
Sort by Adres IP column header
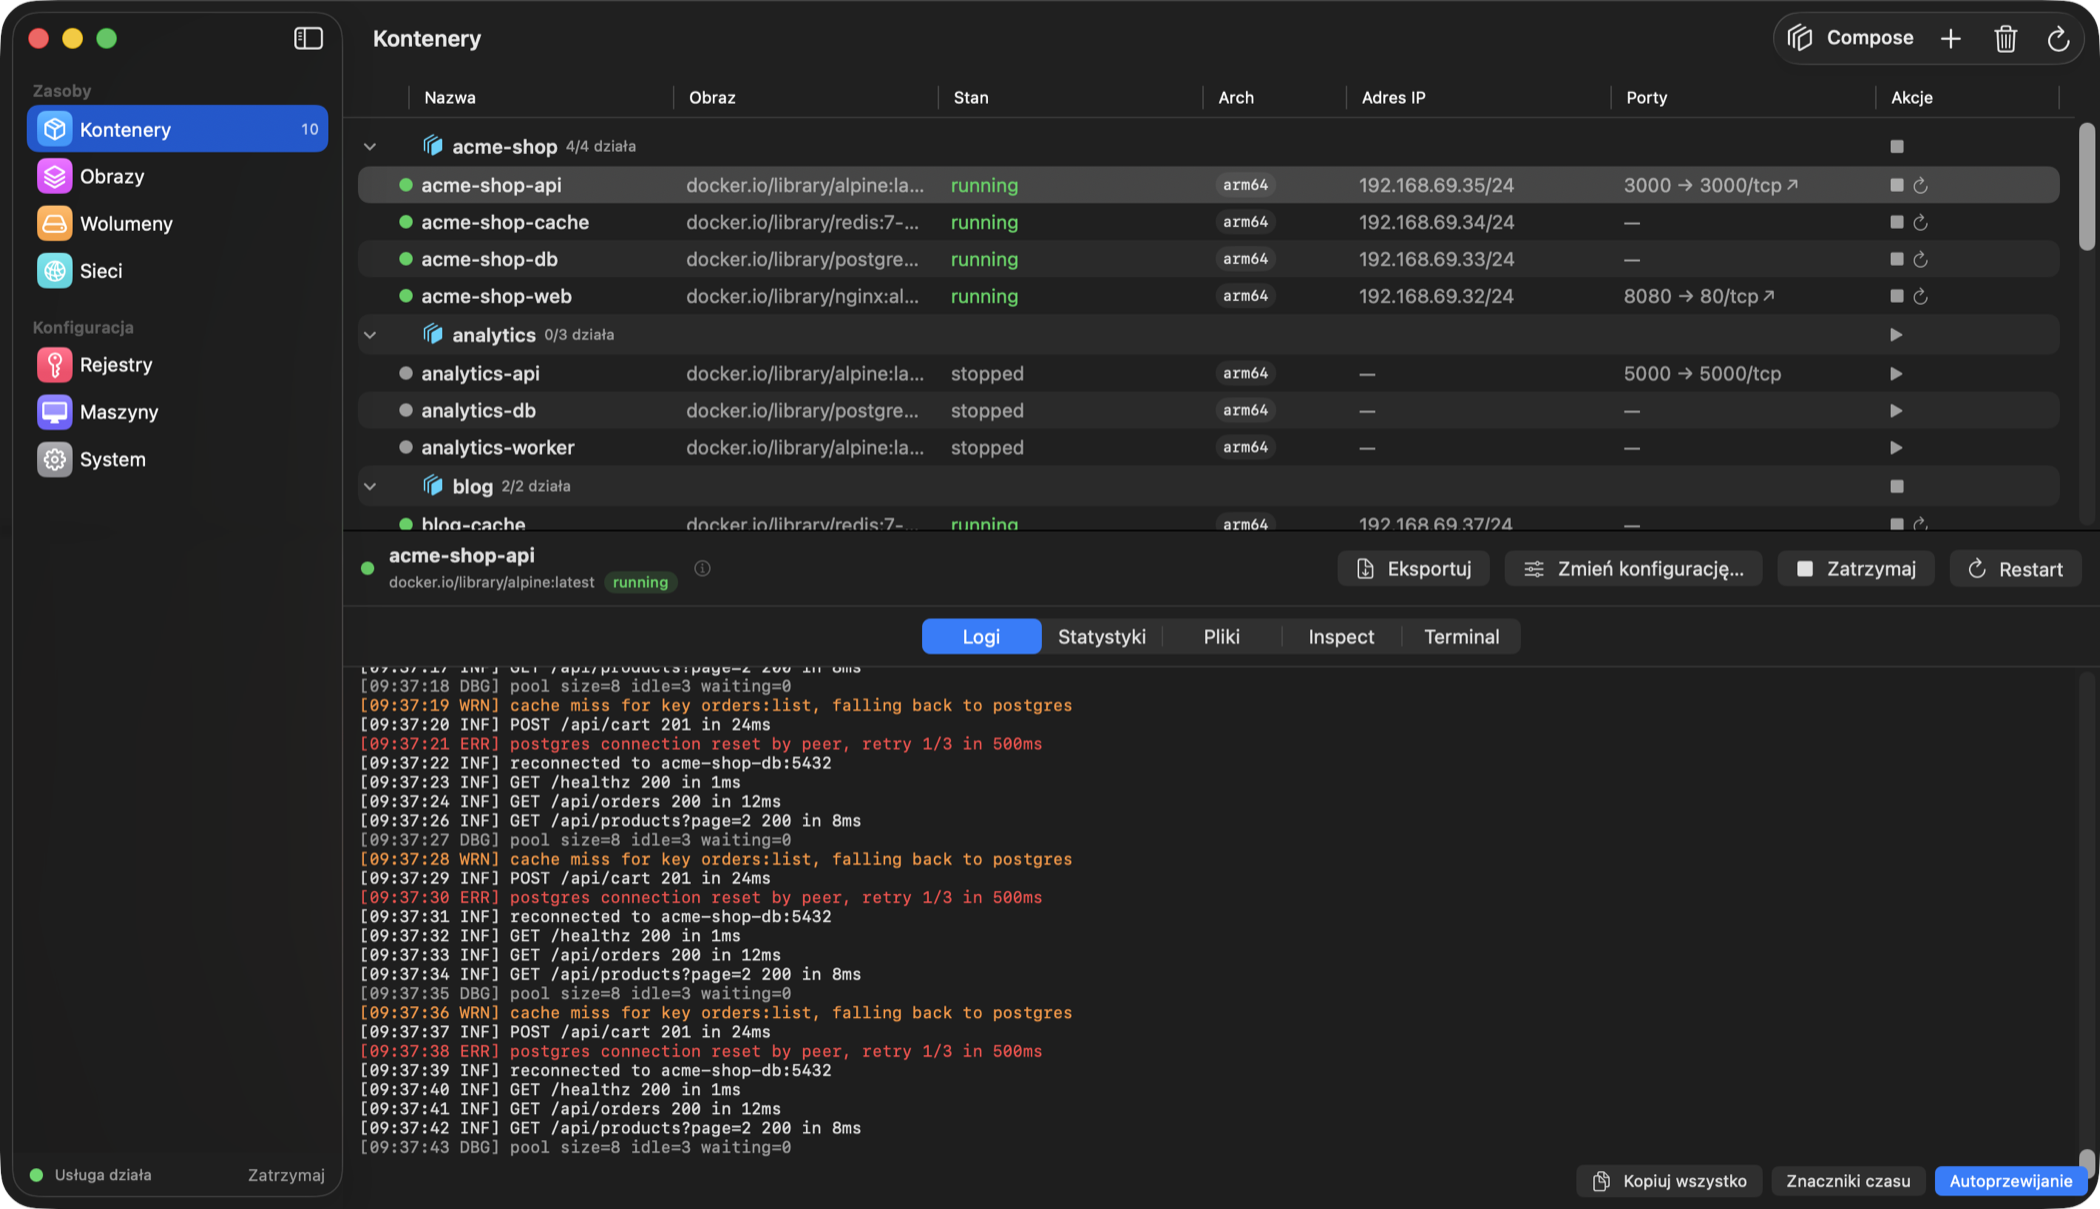pyautogui.click(x=1478, y=97)
